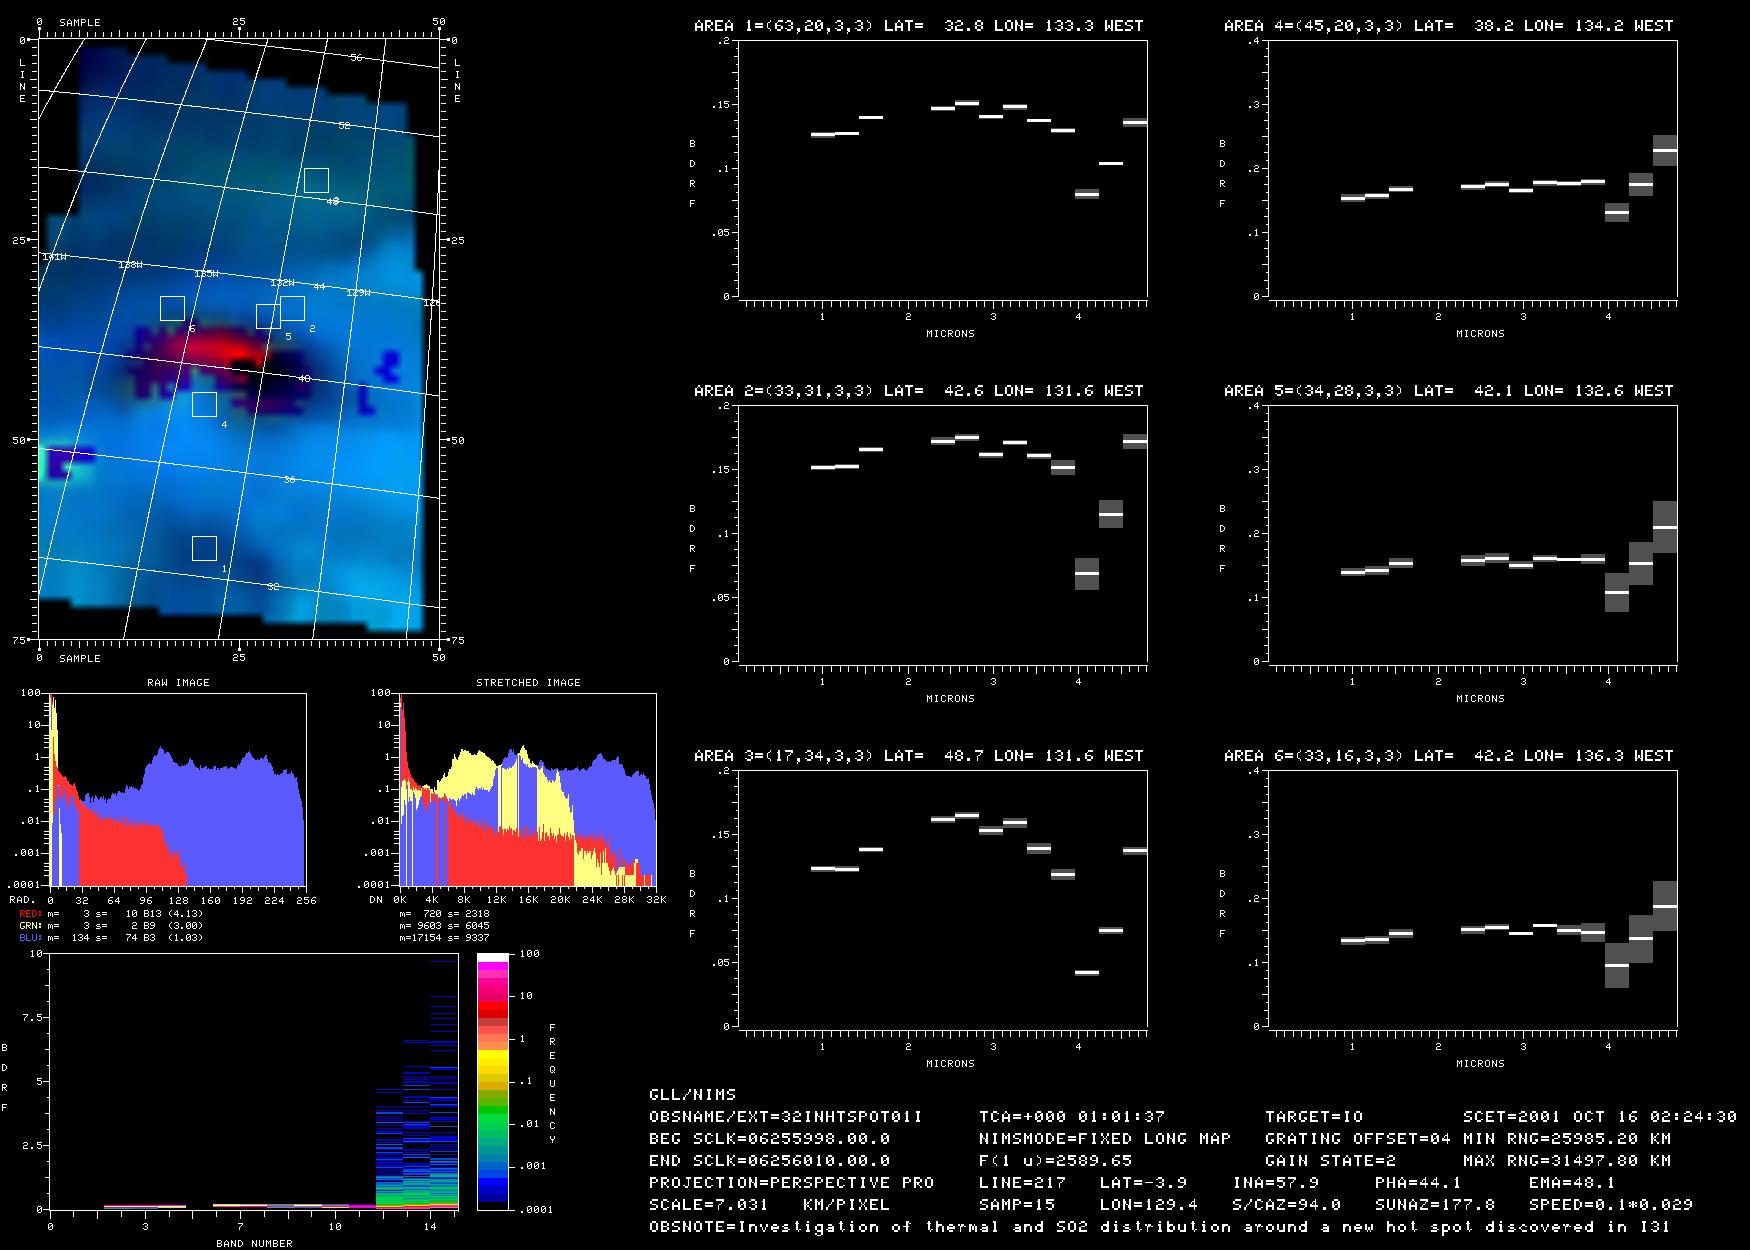The image size is (1750, 1250).
Task: Click the Area 5 box on the map
Action: coord(268,316)
